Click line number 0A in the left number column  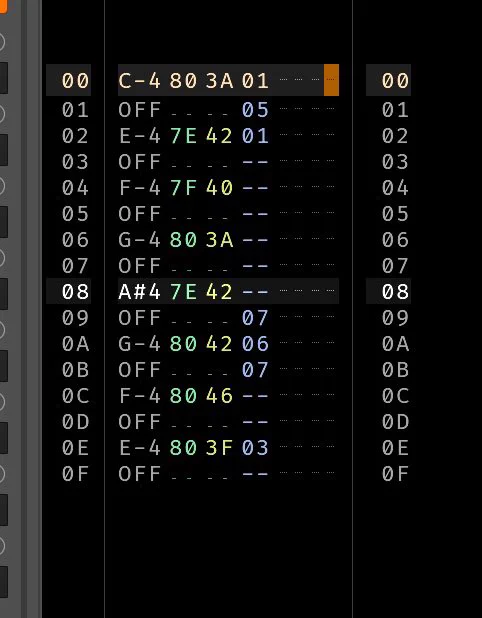click(75, 344)
